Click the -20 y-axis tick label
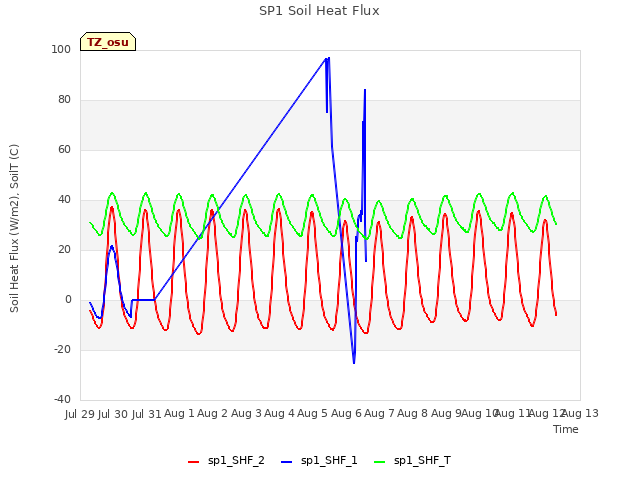 [x=62, y=350]
